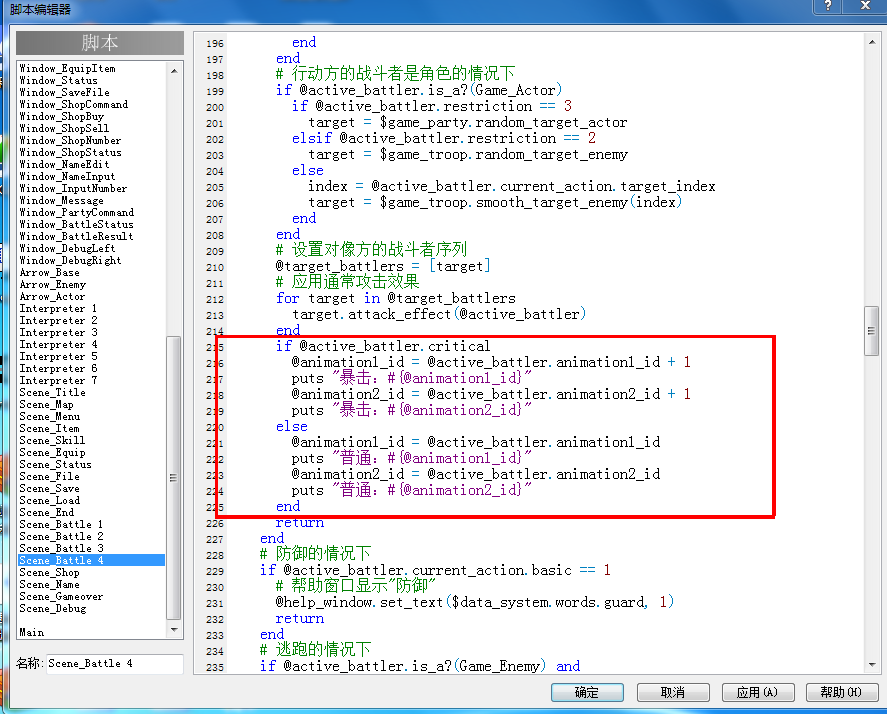Click the 脚本 list header
This screenshot has height=714, width=887.
[x=100, y=43]
